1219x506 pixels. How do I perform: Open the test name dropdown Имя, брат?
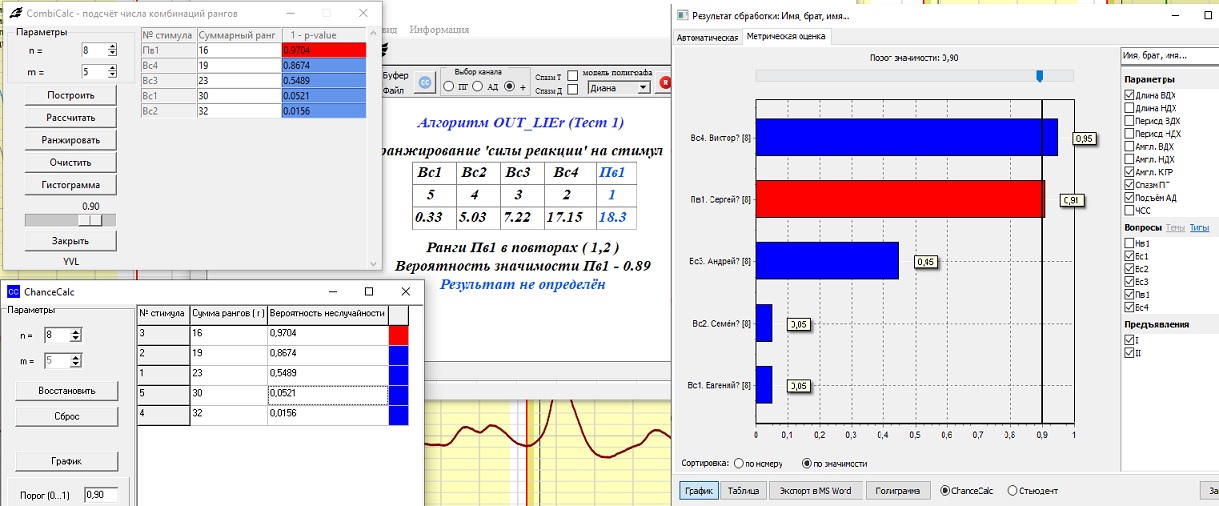point(1168,55)
